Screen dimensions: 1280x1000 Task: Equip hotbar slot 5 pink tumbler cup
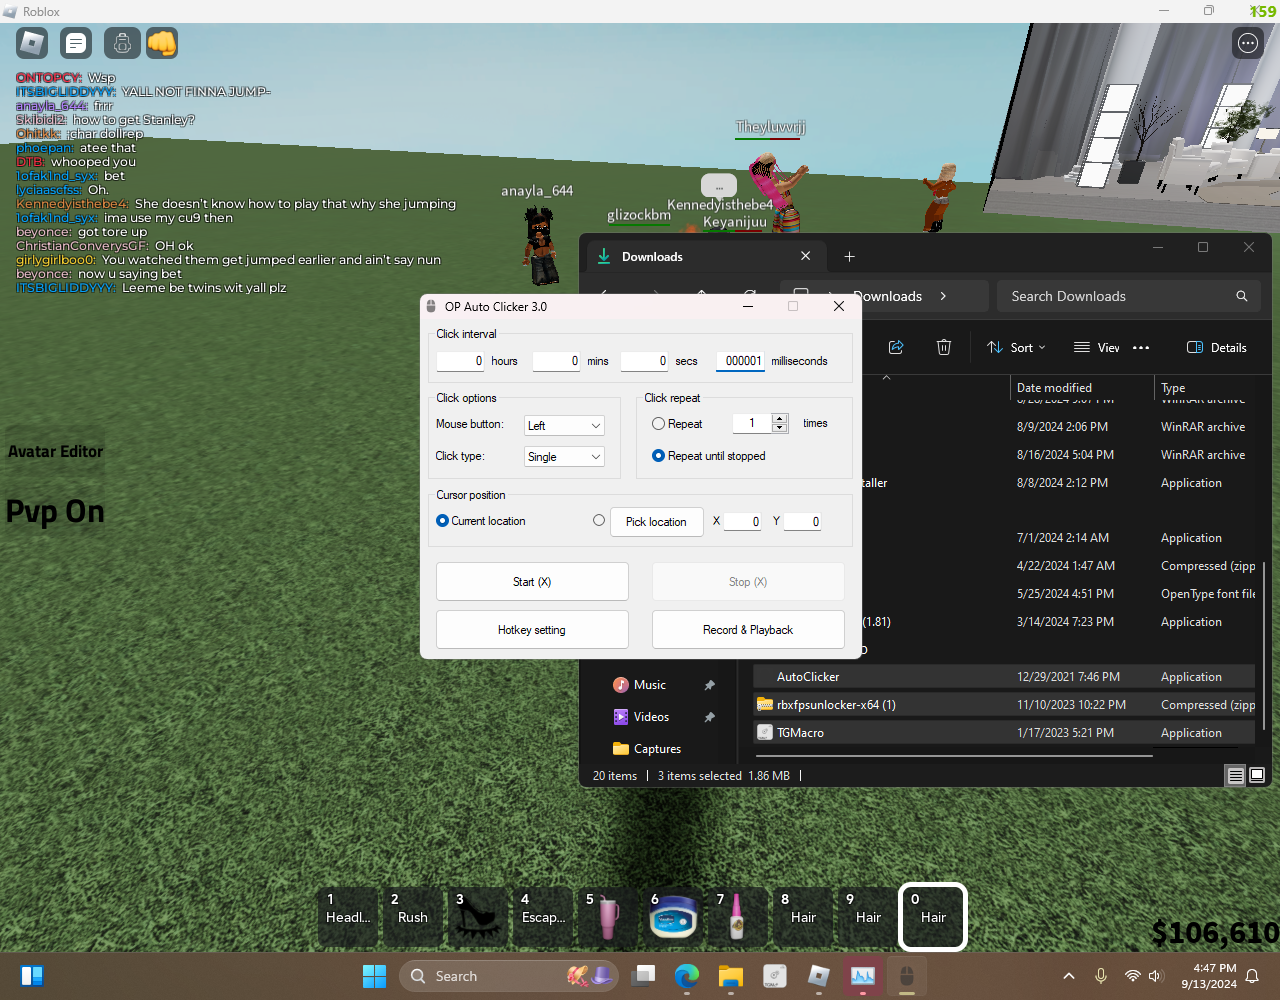click(608, 916)
